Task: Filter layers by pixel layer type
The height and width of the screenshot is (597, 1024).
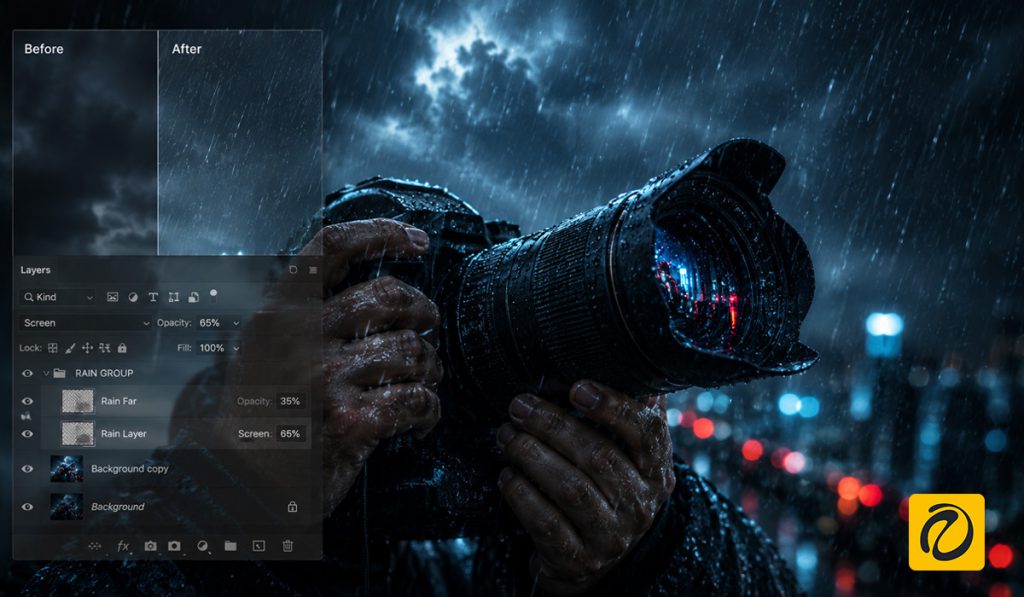Action: 112,297
